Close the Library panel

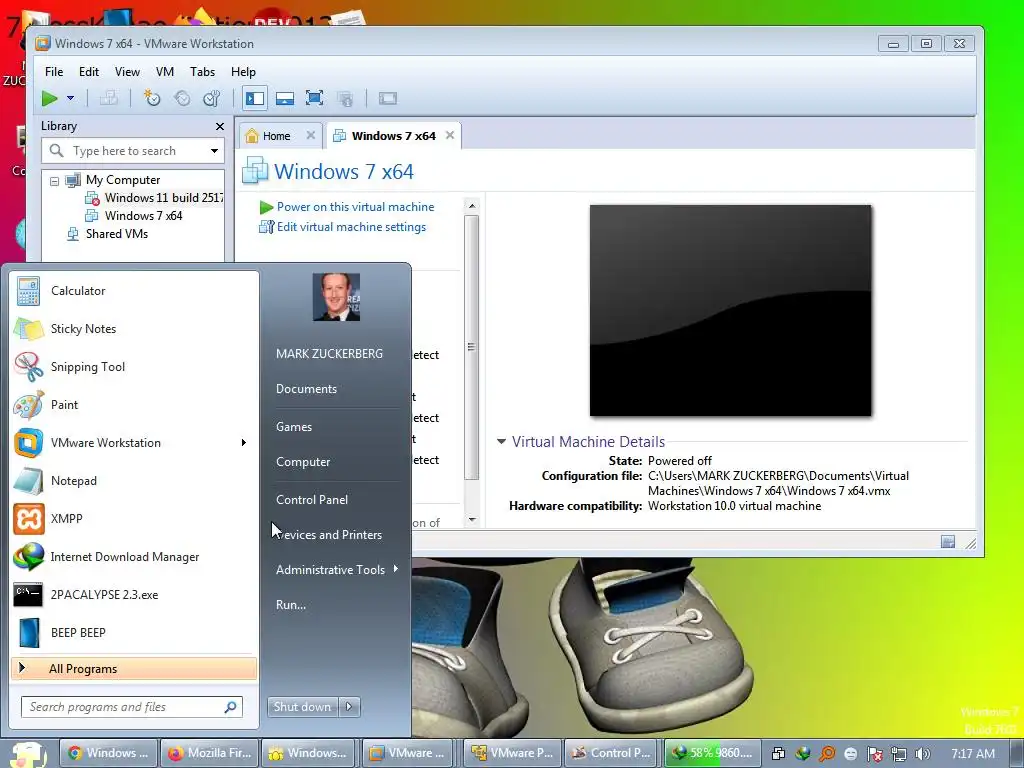coord(219,127)
